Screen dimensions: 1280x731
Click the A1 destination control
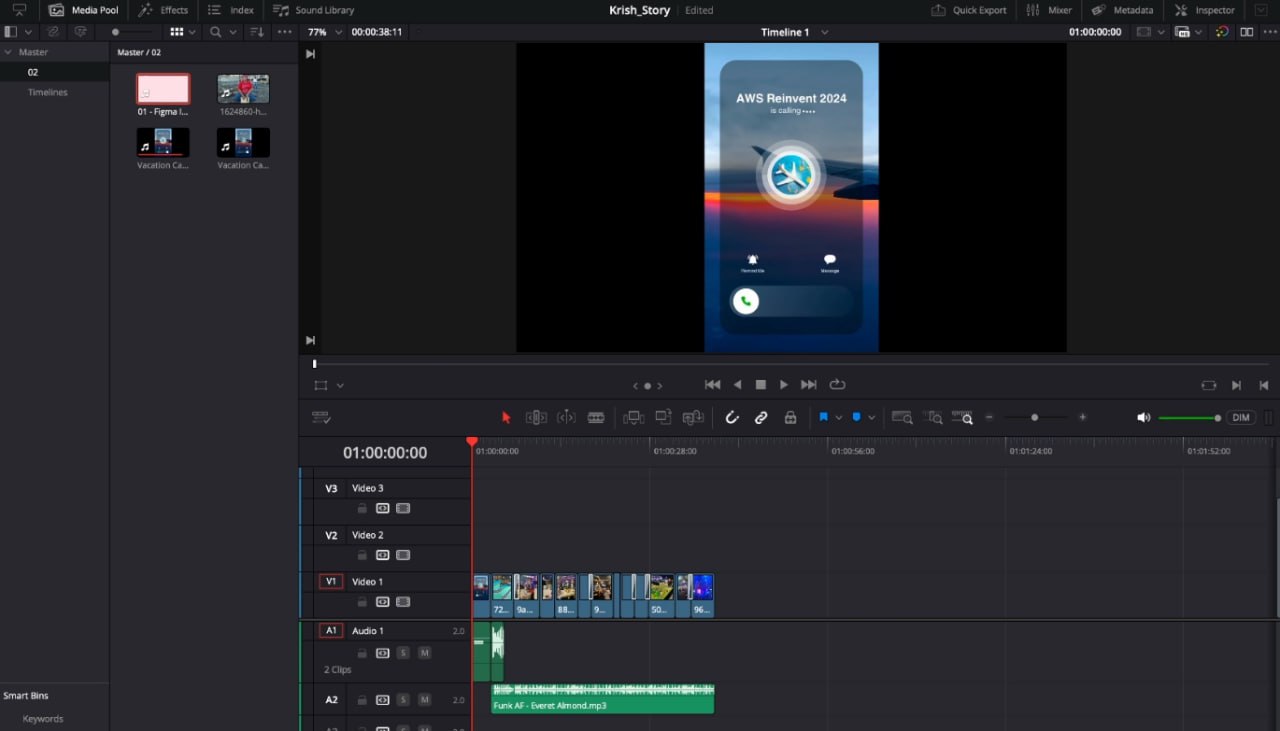coord(331,631)
